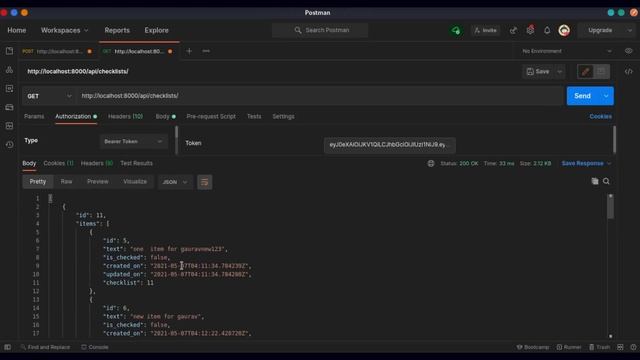Open the Pre-request Script tab
The height and width of the screenshot is (360, 640).
(211, 116)
